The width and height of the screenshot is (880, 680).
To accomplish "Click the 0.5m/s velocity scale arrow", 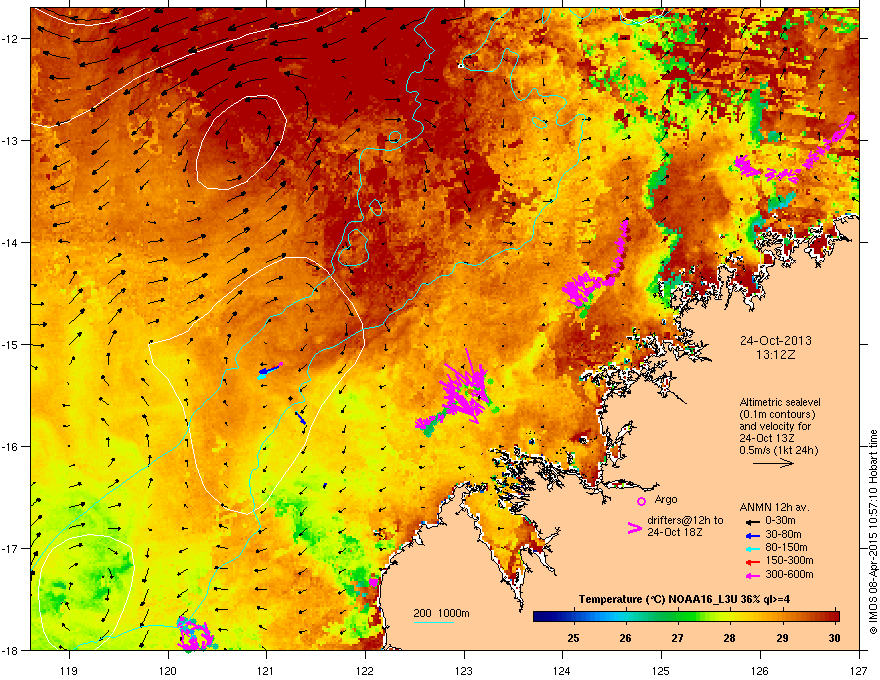I will [x=773, y=463].
